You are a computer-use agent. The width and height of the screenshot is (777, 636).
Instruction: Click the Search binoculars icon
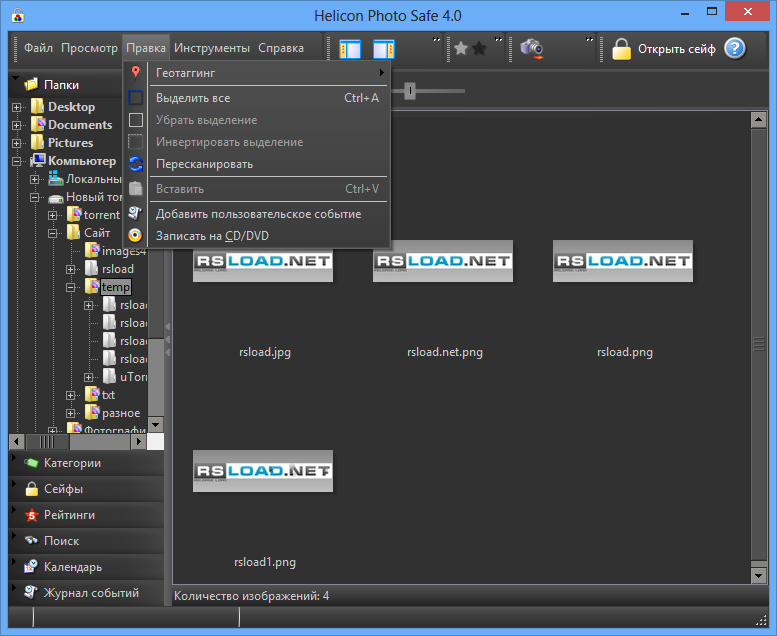point(31,541)
